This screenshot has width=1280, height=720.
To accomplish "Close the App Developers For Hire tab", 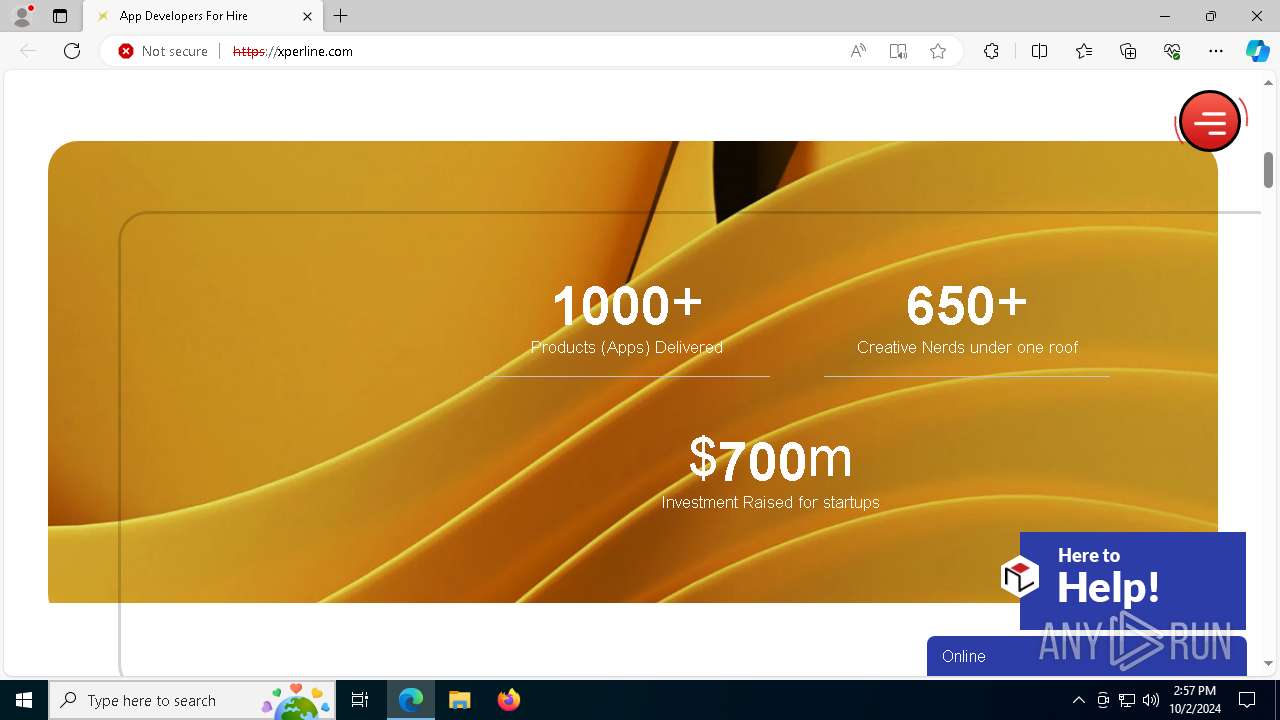I will pyautogui.click(x=307, y=16).
